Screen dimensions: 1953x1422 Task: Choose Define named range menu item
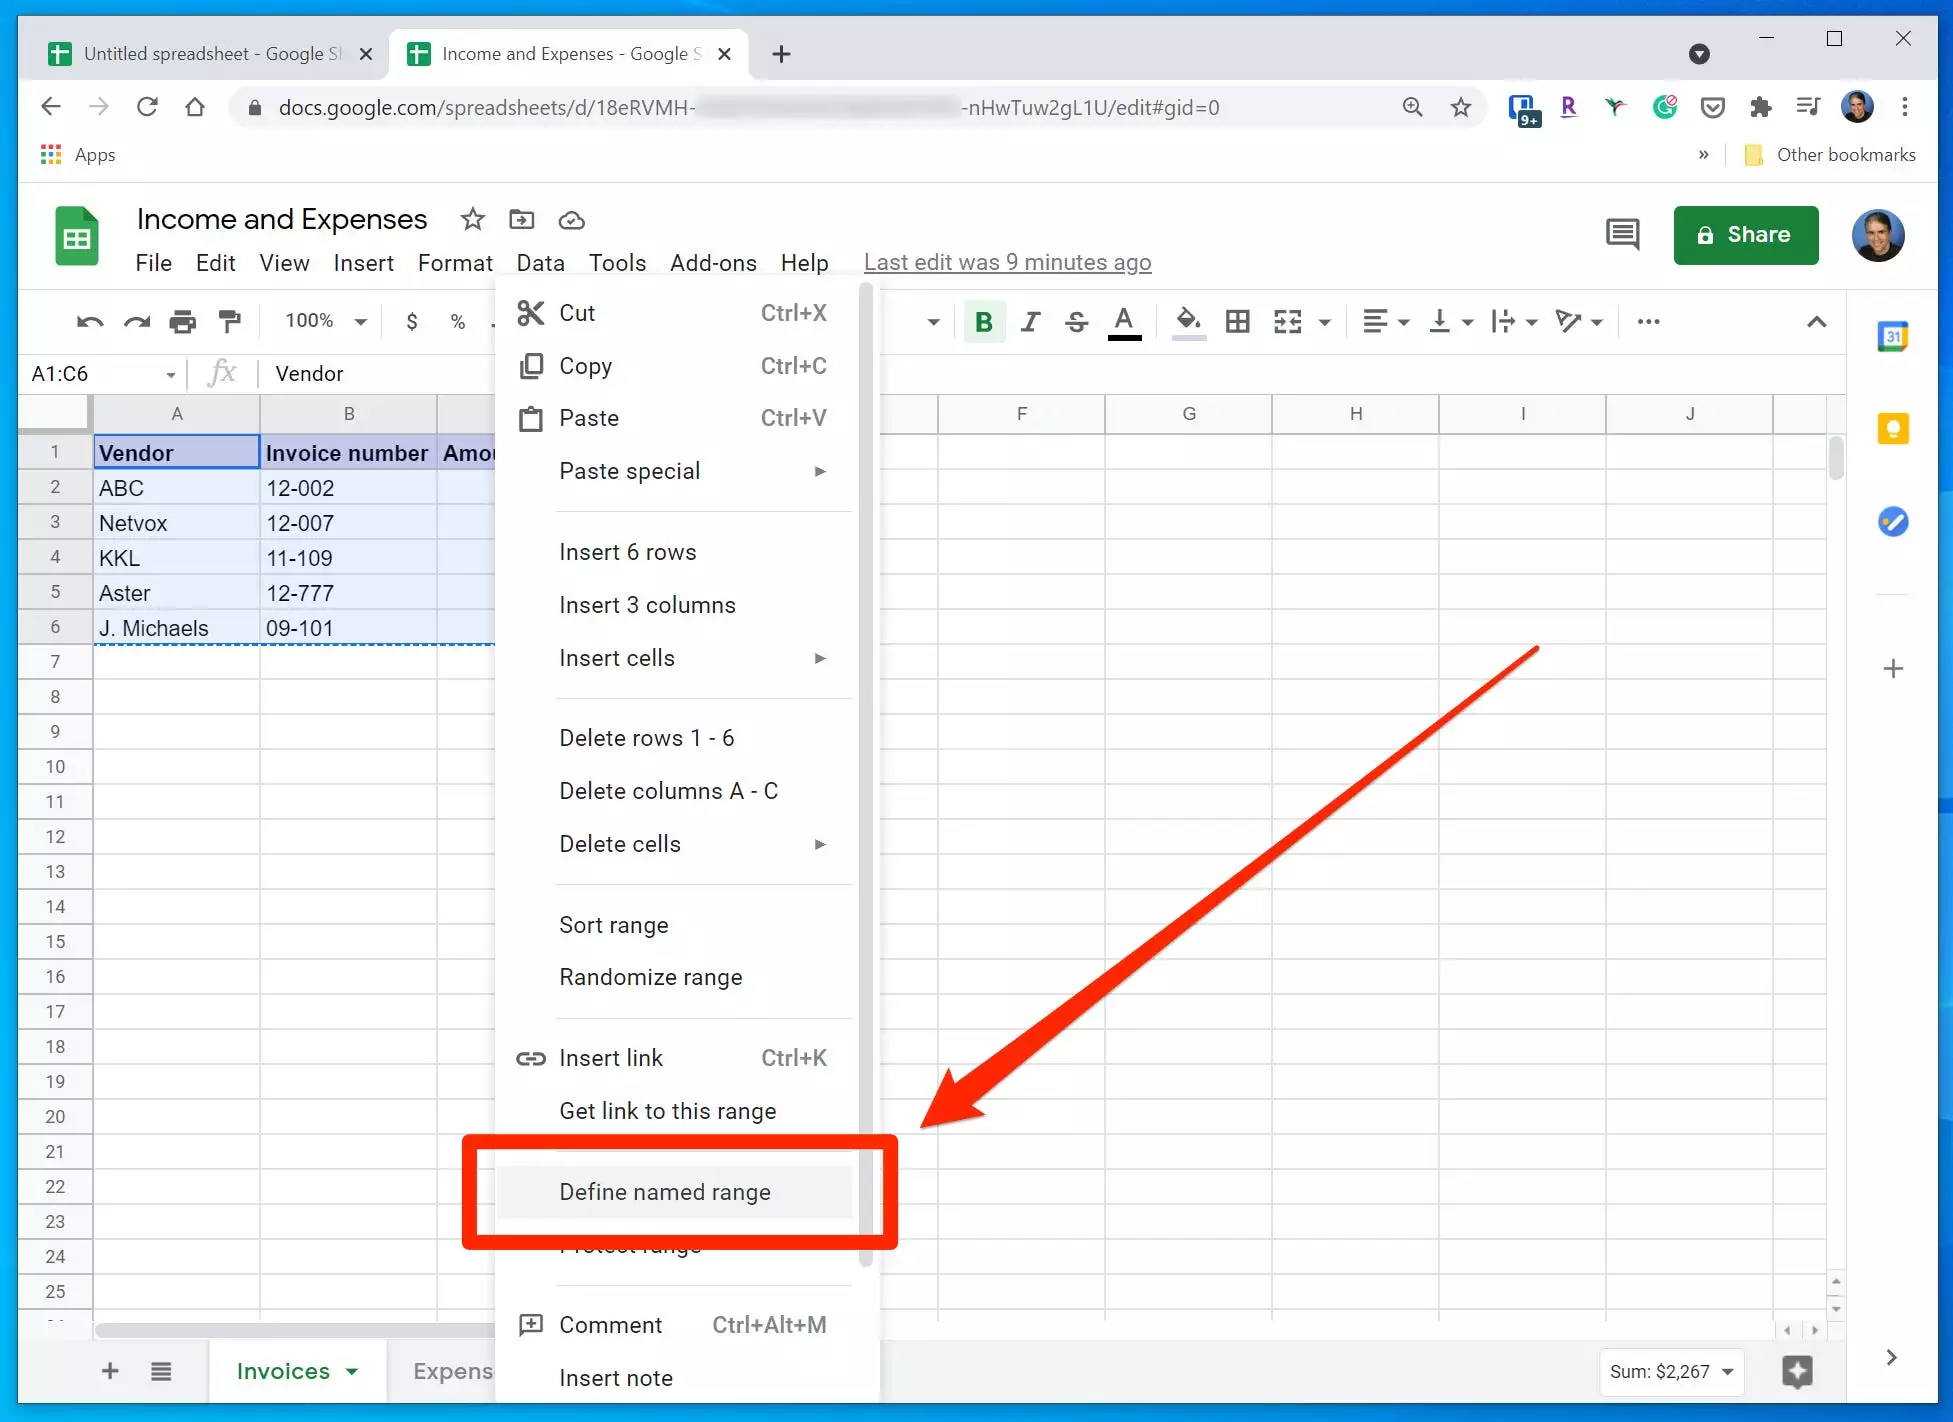[x=665, y=1192]
